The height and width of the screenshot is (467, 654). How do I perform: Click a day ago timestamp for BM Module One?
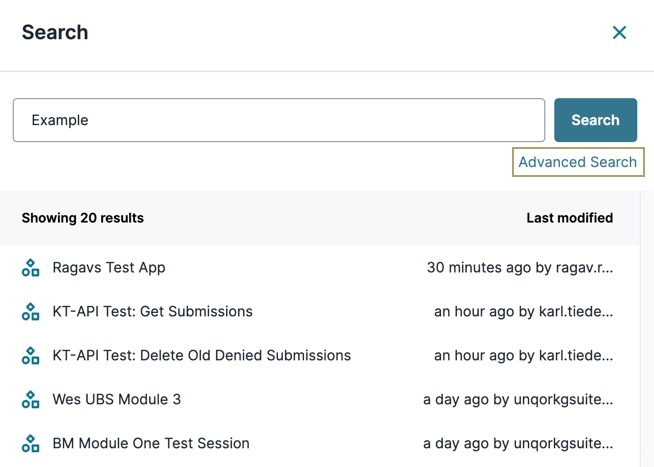pos(518,443)
